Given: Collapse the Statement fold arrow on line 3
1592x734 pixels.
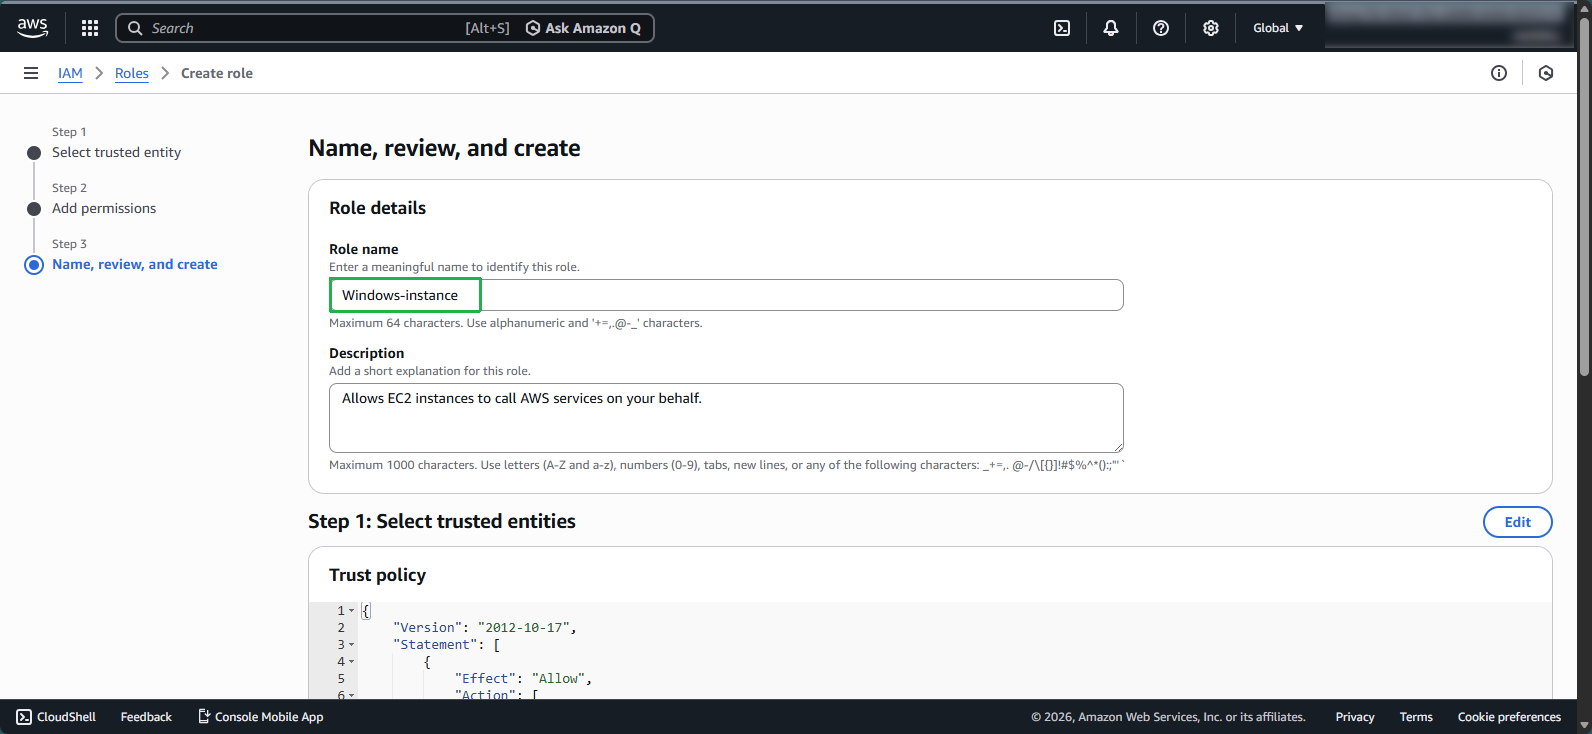Looking at the screenshot, I should [x=352, y=645].
